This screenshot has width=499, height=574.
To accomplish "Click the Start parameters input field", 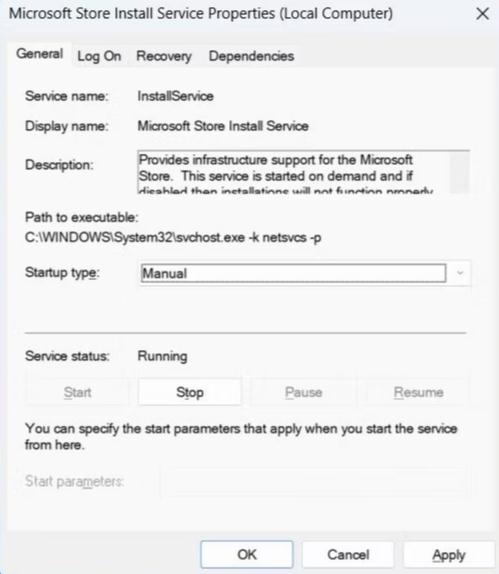I will coord(315,481).
